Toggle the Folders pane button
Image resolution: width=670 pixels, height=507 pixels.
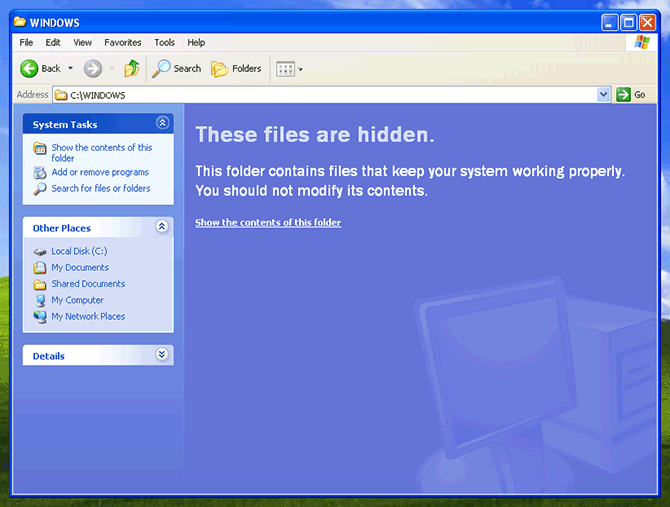coord(236,69)
